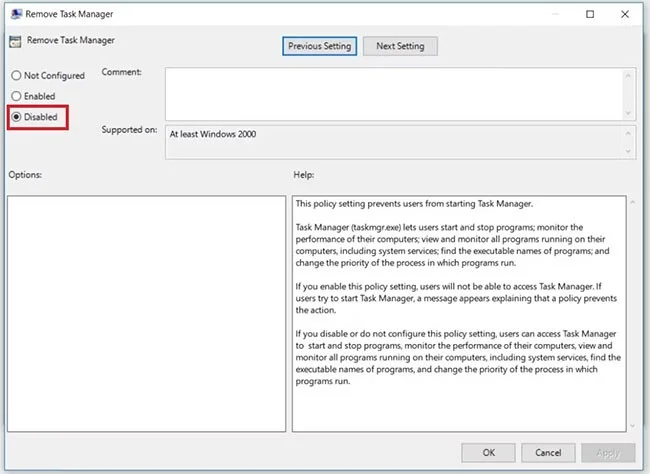Image resolution: width=650 pixels, height=474 pixels.
Task: Click the 'Supported on:' label
Action: point(129,130)
